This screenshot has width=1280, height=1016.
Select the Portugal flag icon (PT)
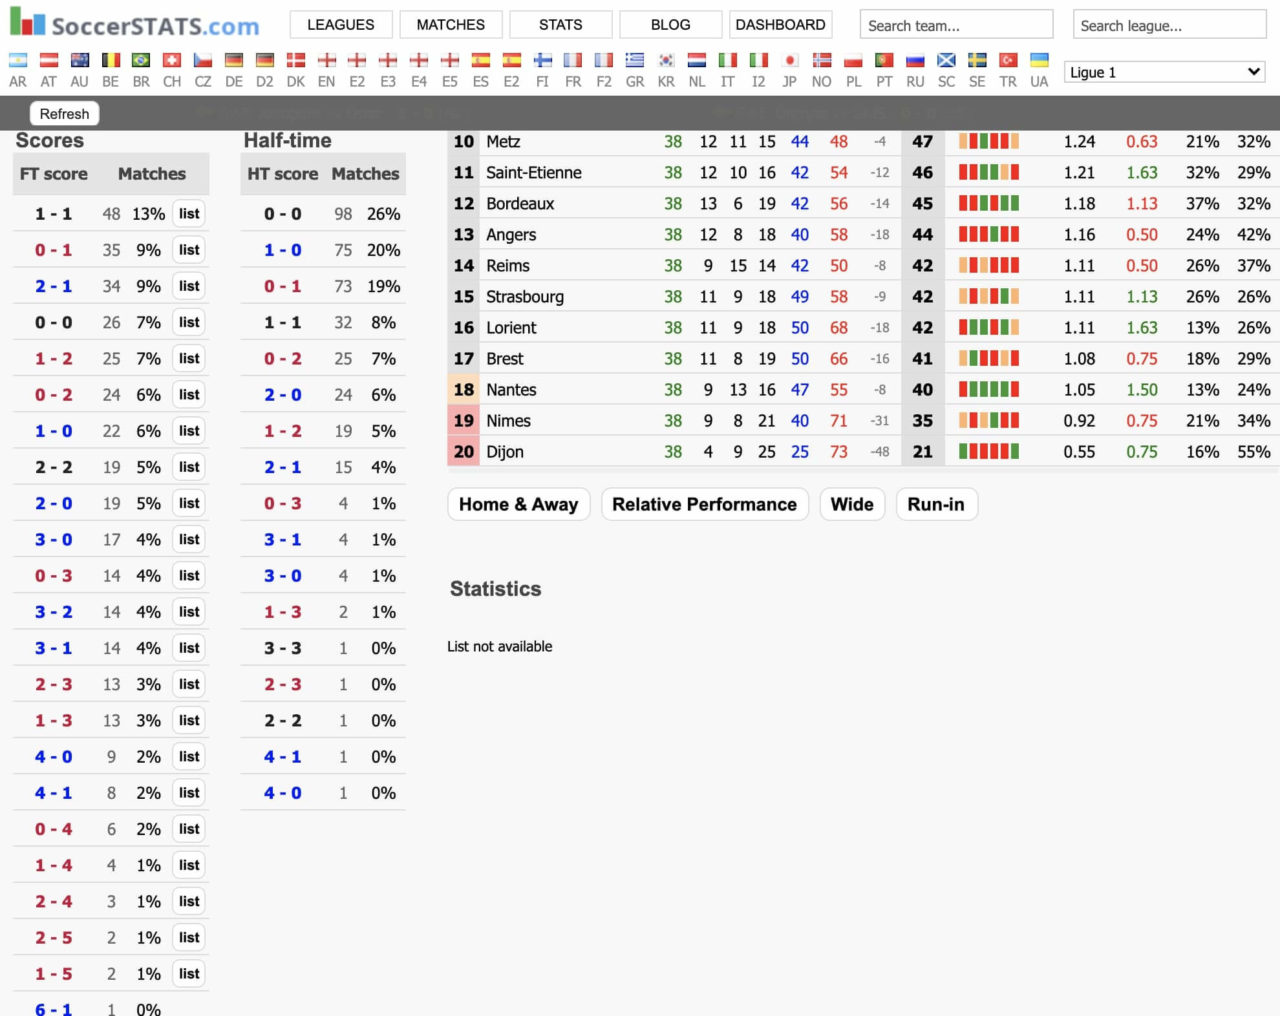pos(884,61)
